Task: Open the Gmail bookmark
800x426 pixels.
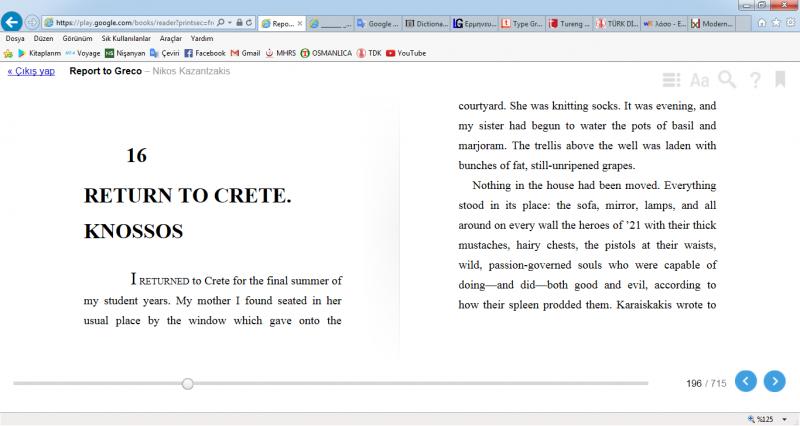Action: 245,53
